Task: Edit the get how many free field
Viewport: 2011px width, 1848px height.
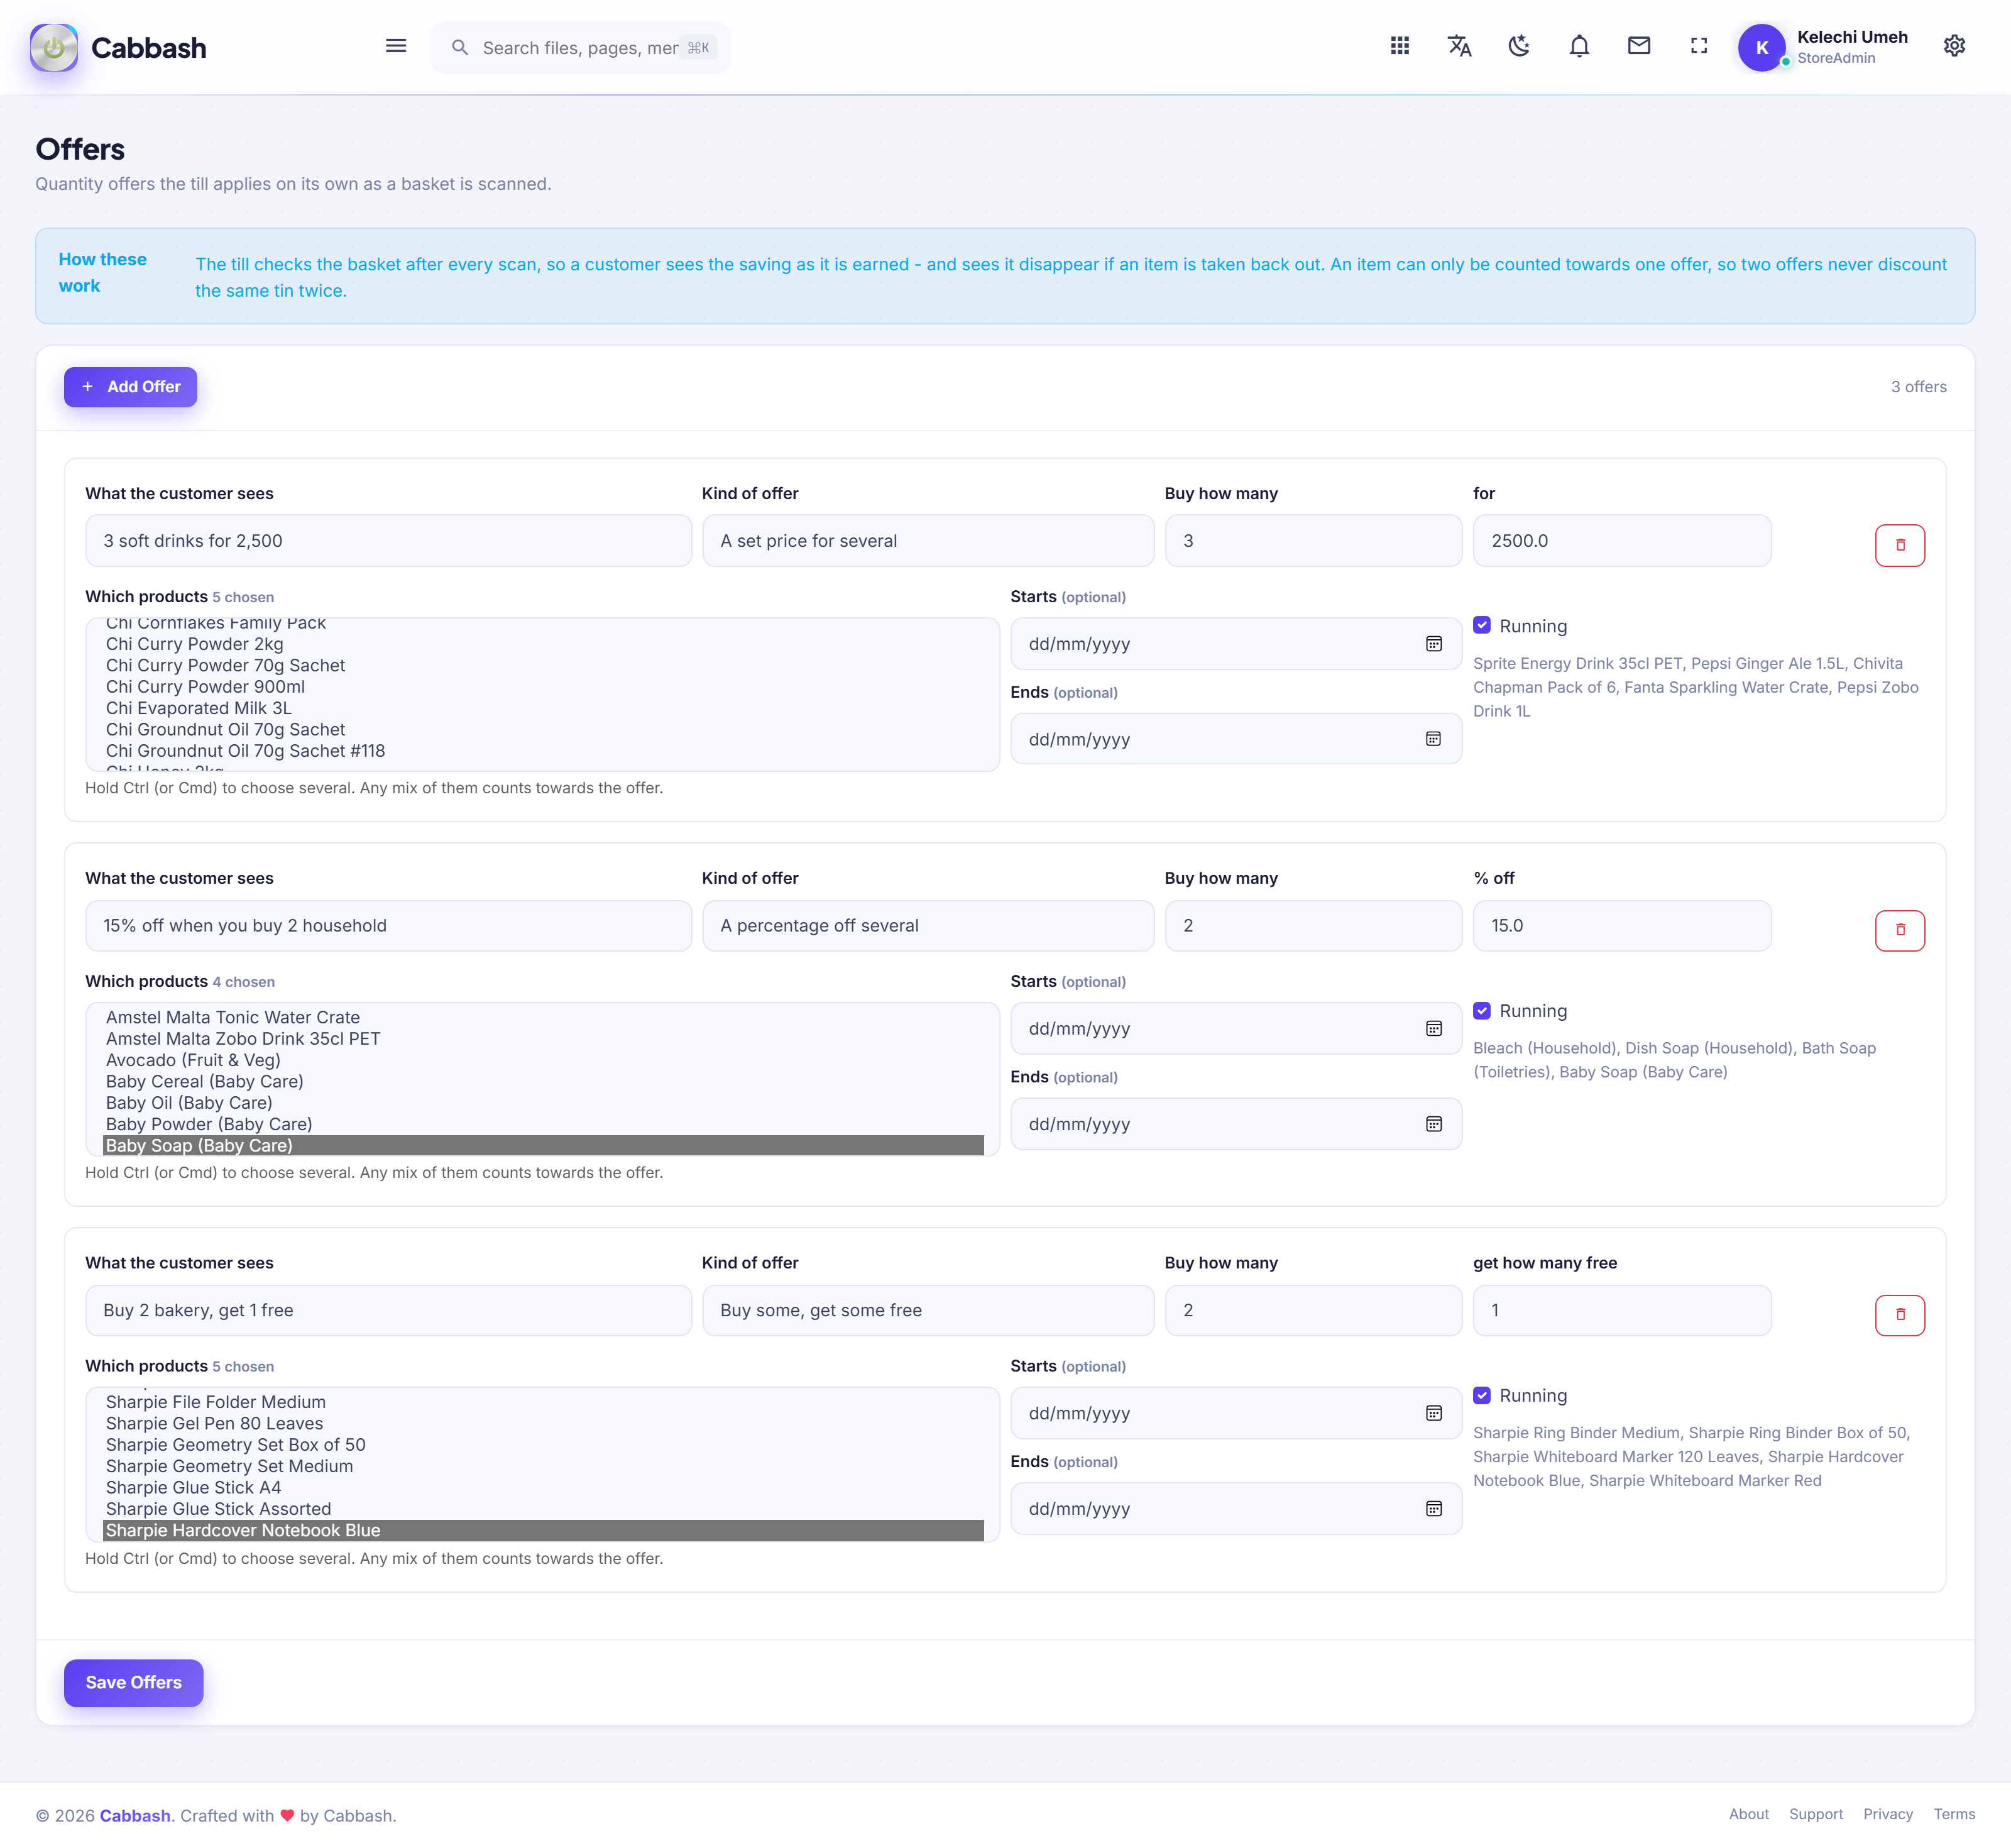Action: [x=1622, y=1311]
